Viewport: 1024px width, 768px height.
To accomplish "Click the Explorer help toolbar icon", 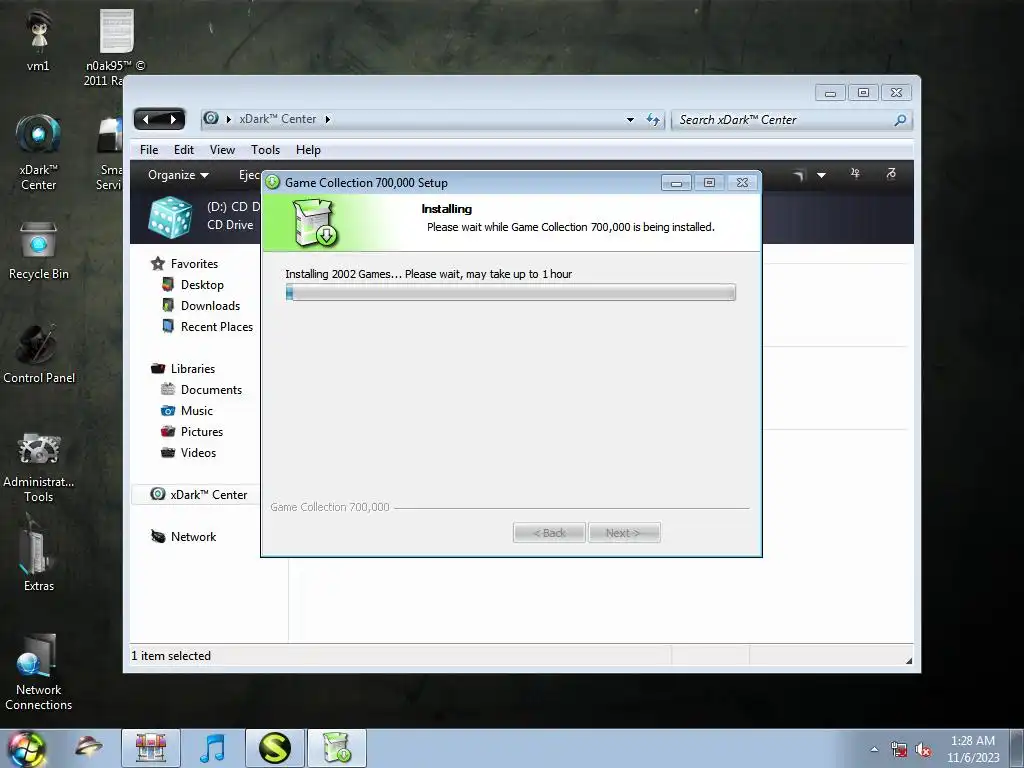I will coord(891,174).
